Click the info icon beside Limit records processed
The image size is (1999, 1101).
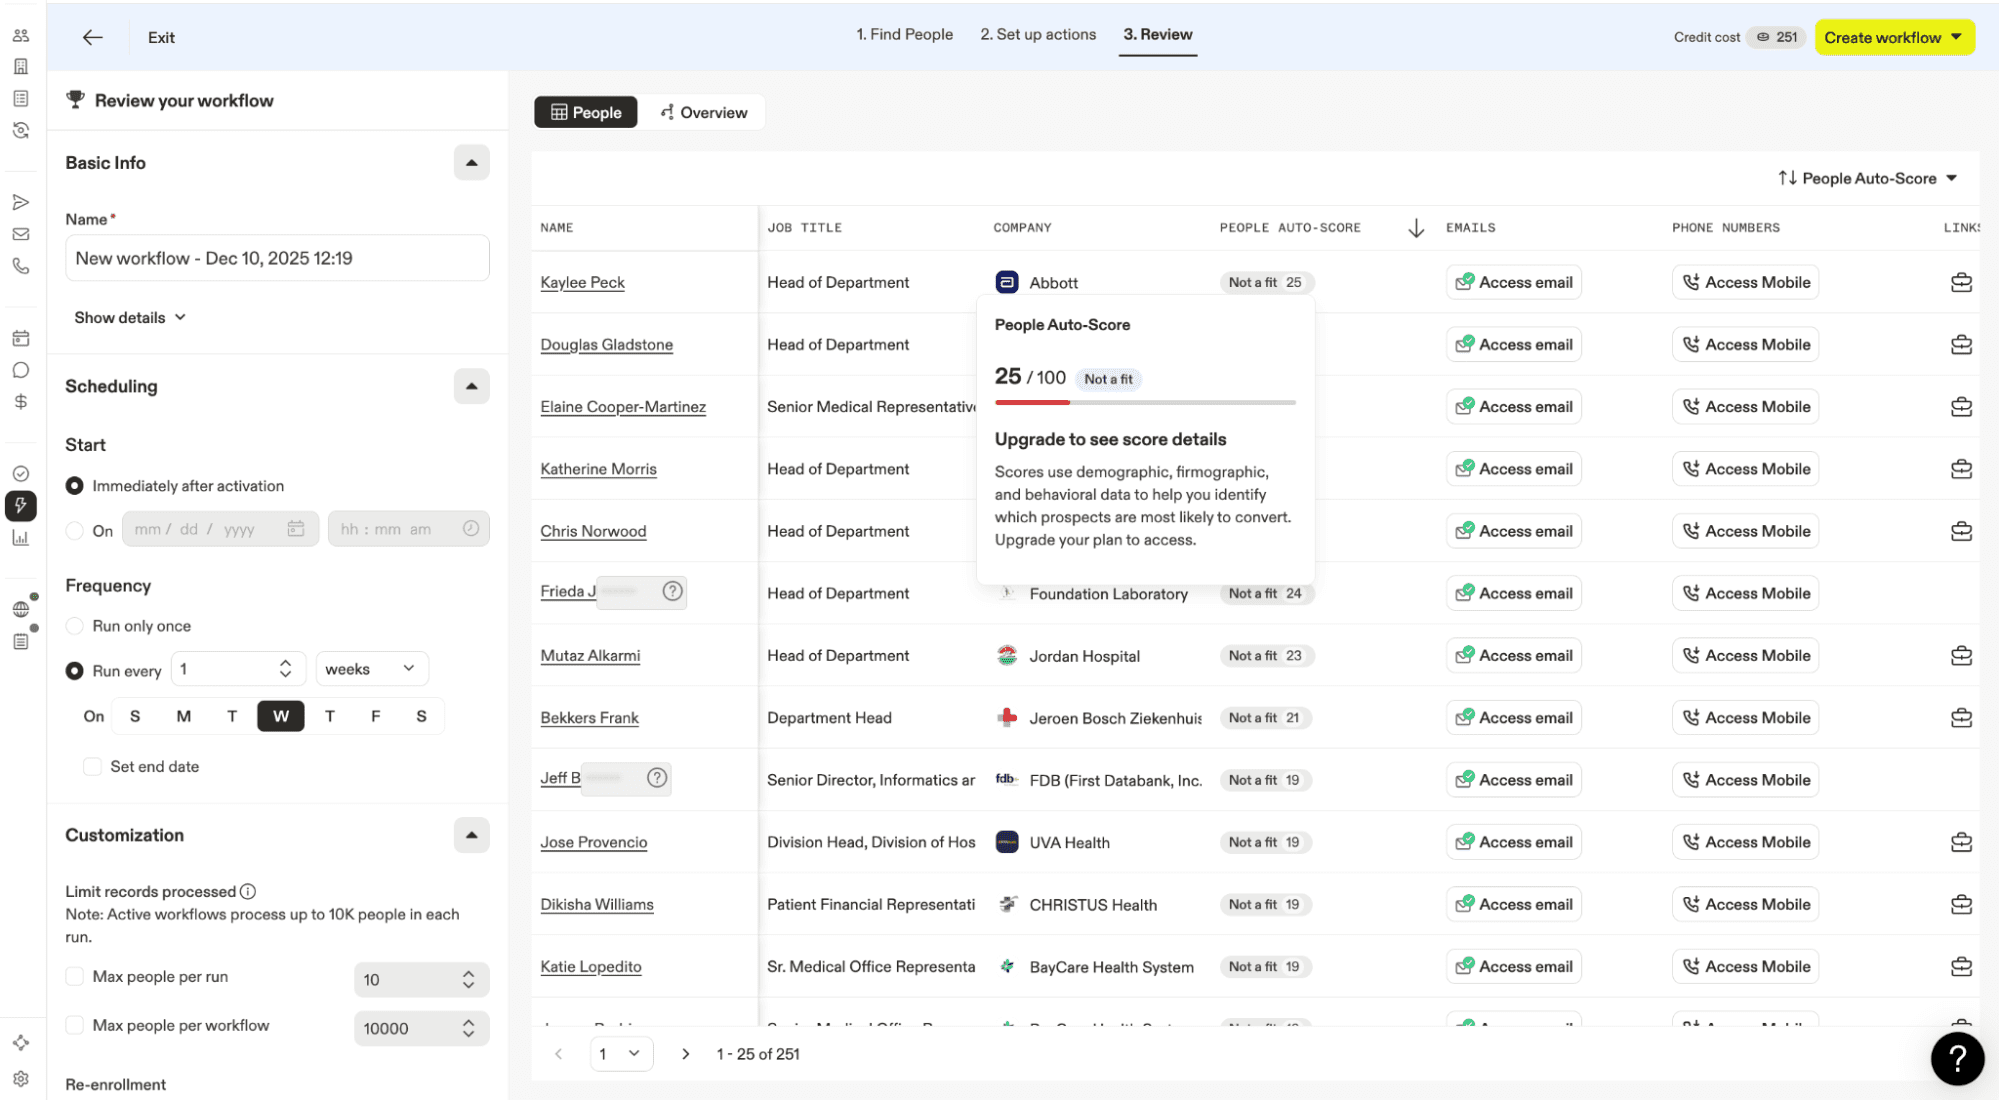[x=248, y=891]
